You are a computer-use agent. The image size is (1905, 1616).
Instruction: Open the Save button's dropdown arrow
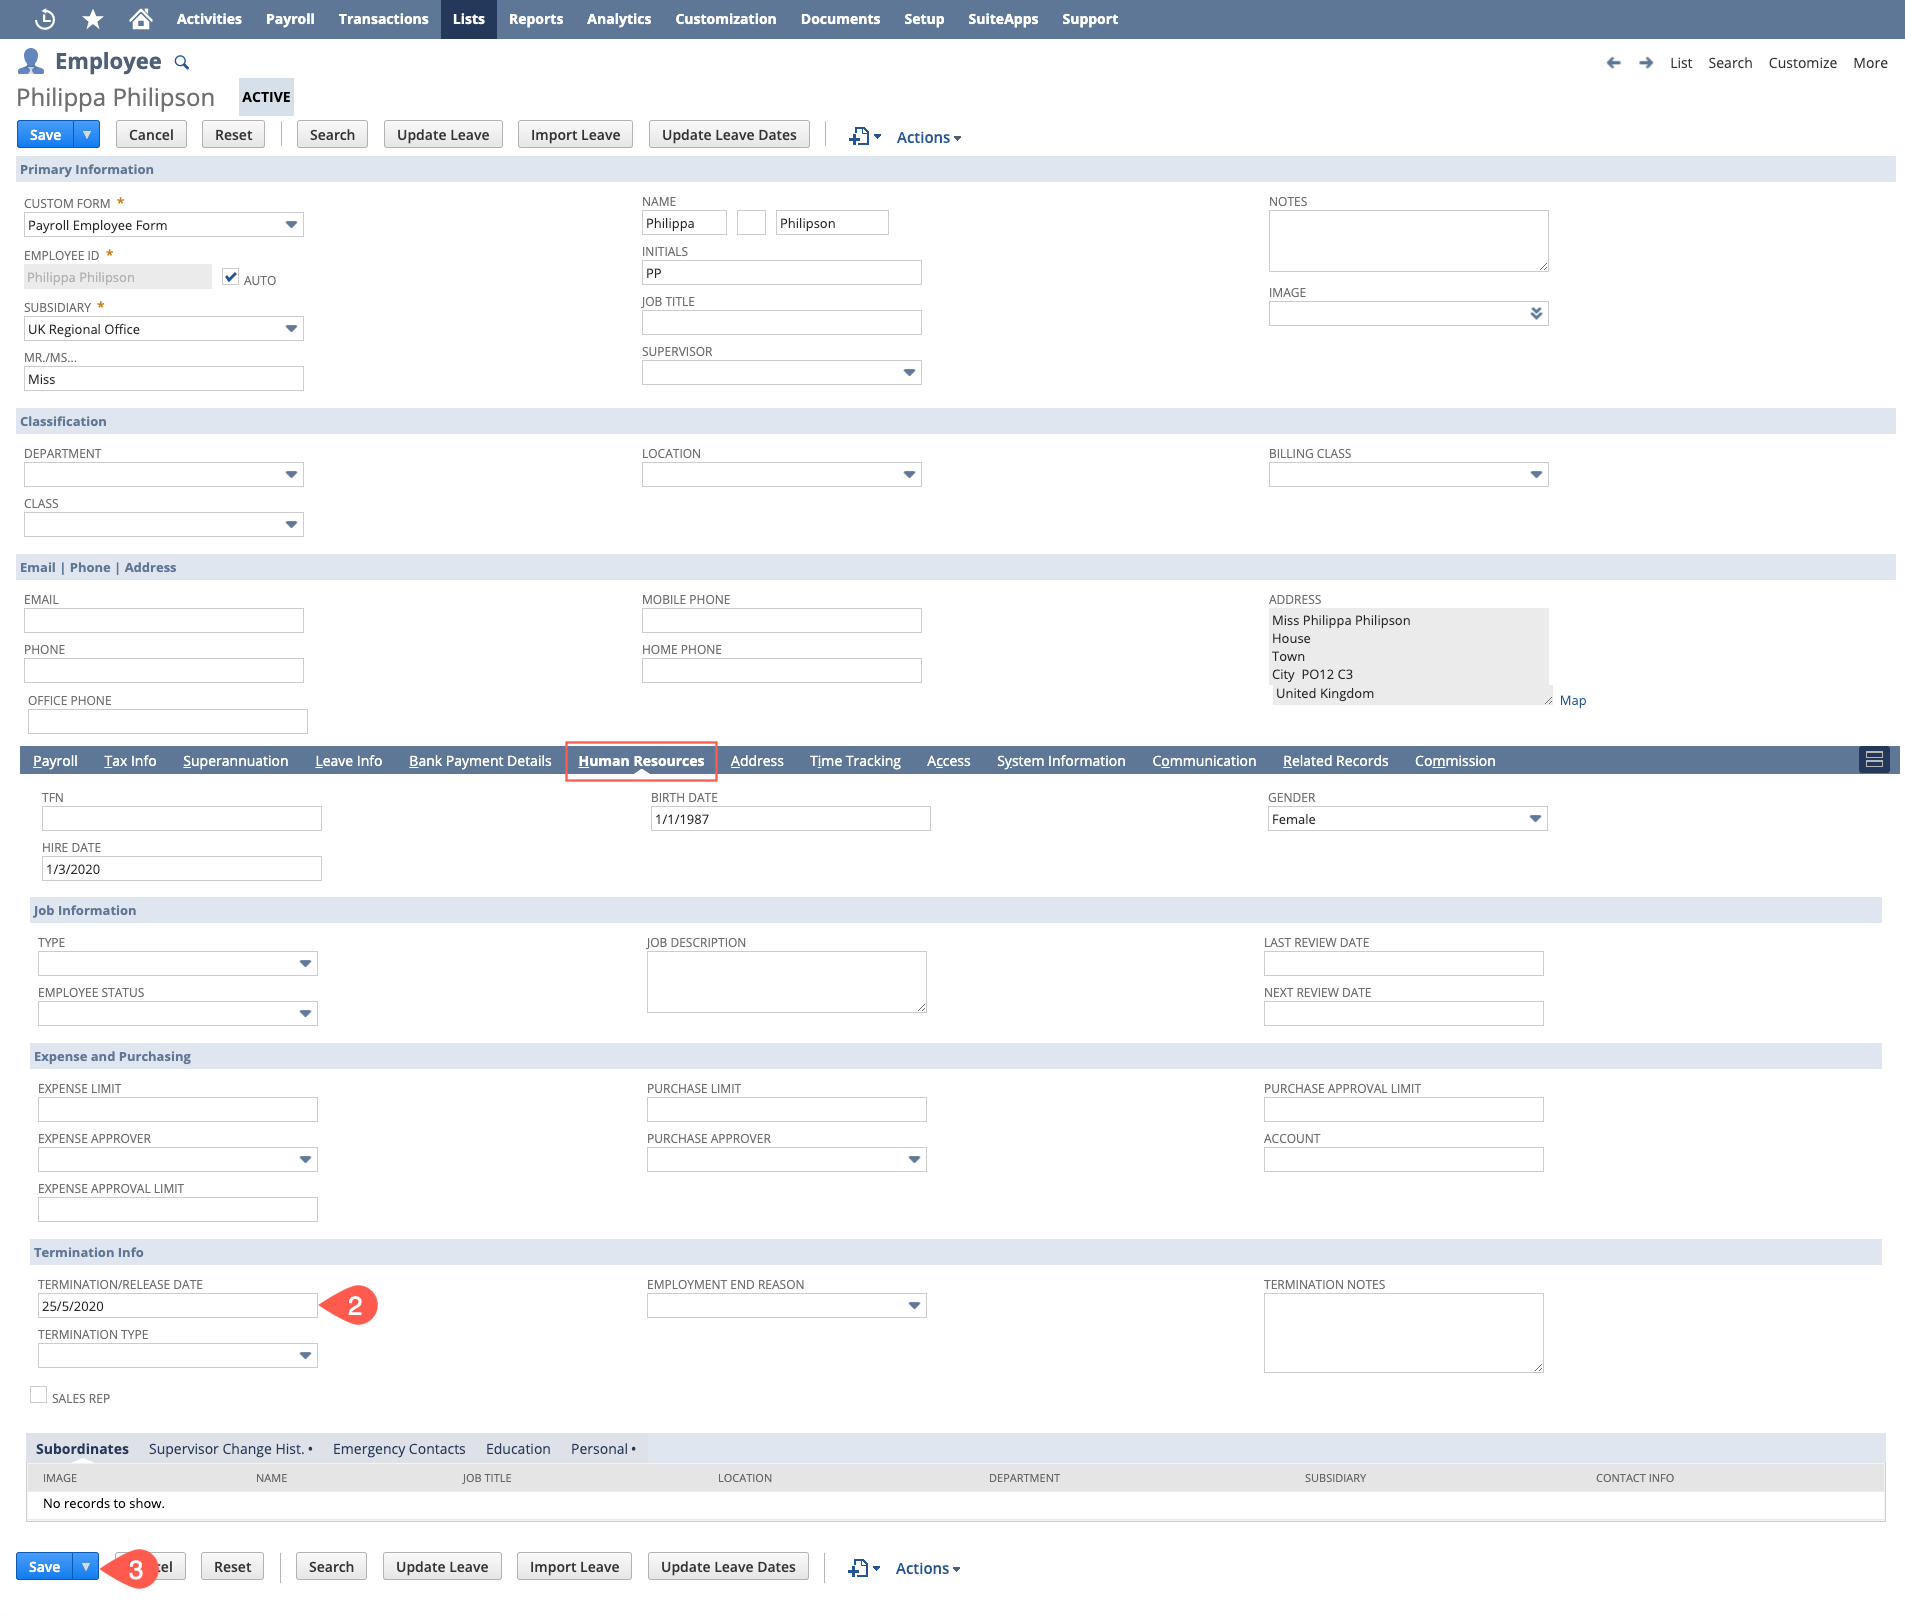coord(86,134)
